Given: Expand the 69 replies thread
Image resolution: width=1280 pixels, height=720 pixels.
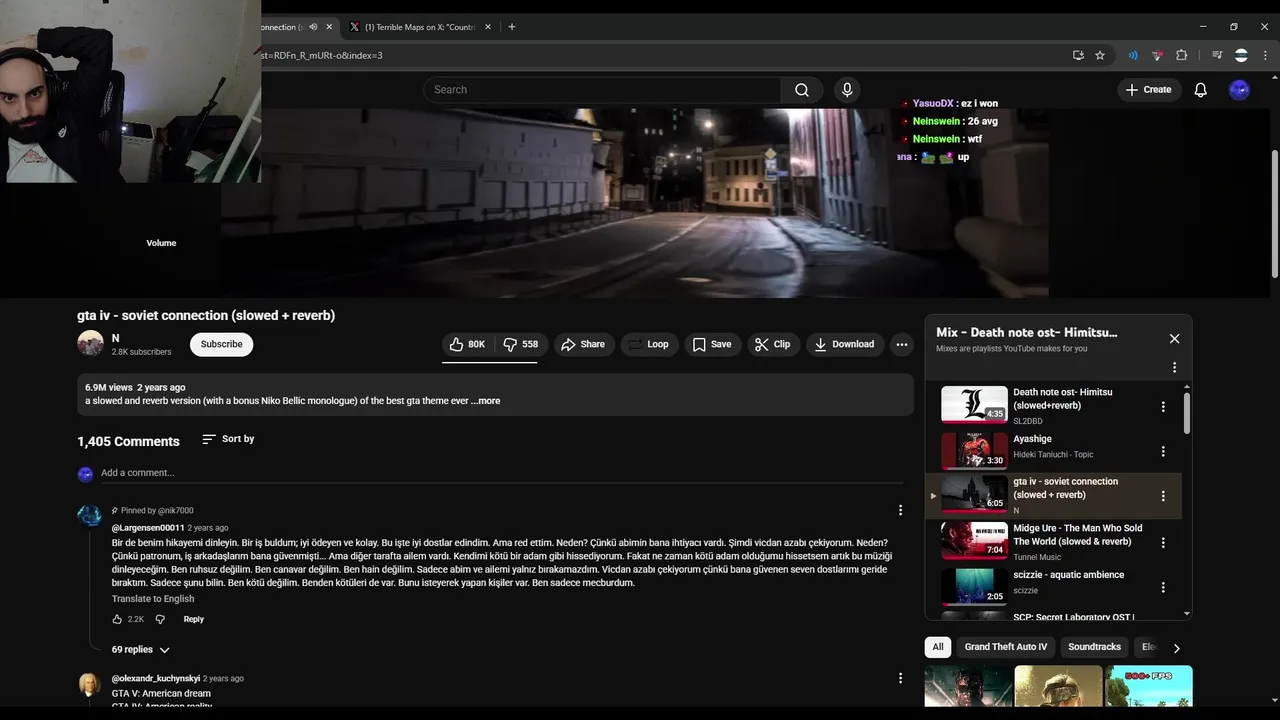Looking at the screenshot, I should coord(141,650).
